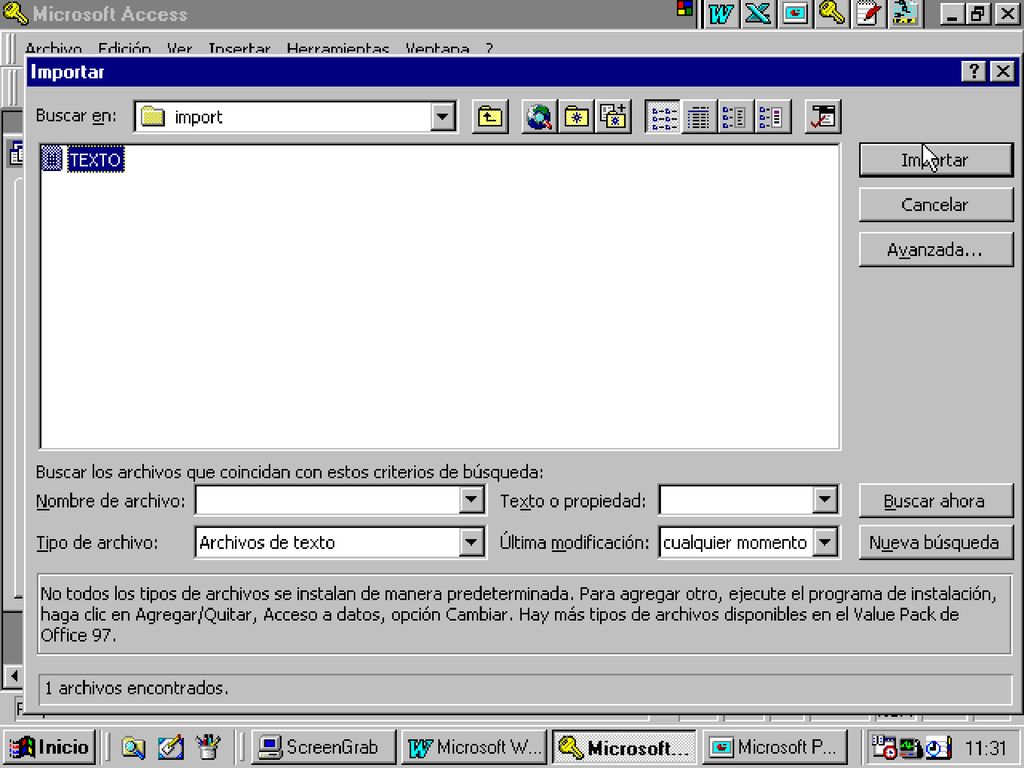
Task: Launch Excel from the Office shortcut bar
Action: 758,14
